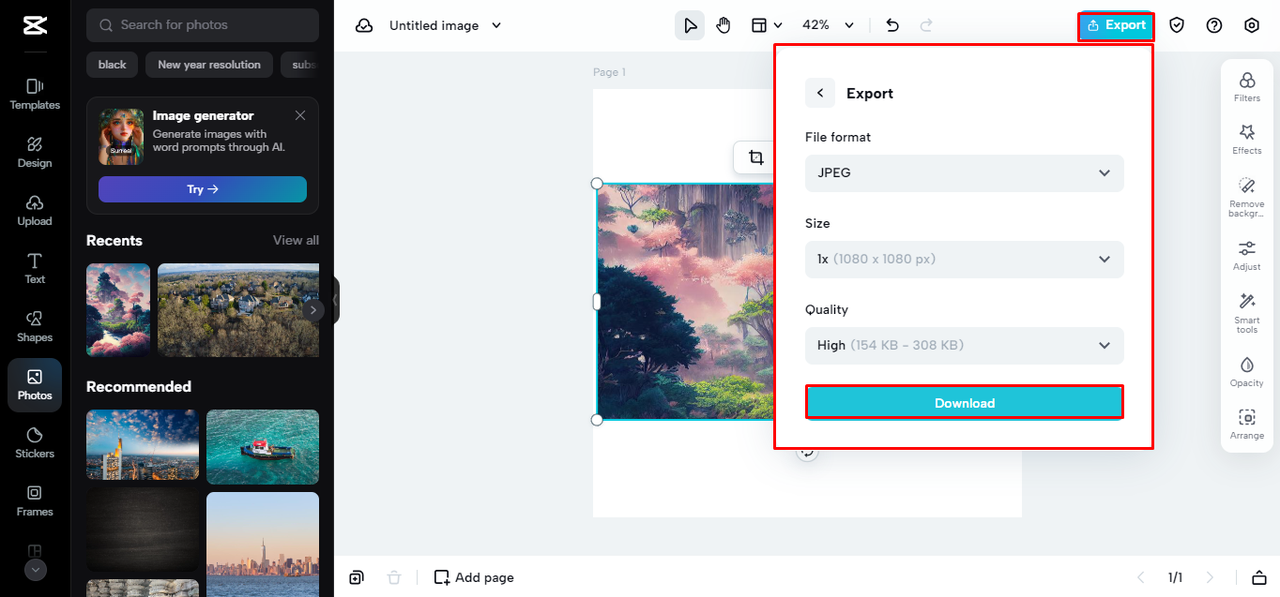This screenshot has height=597, width=1280.
Task: Click the Export button in top bar
Action: click(1116, 26)
